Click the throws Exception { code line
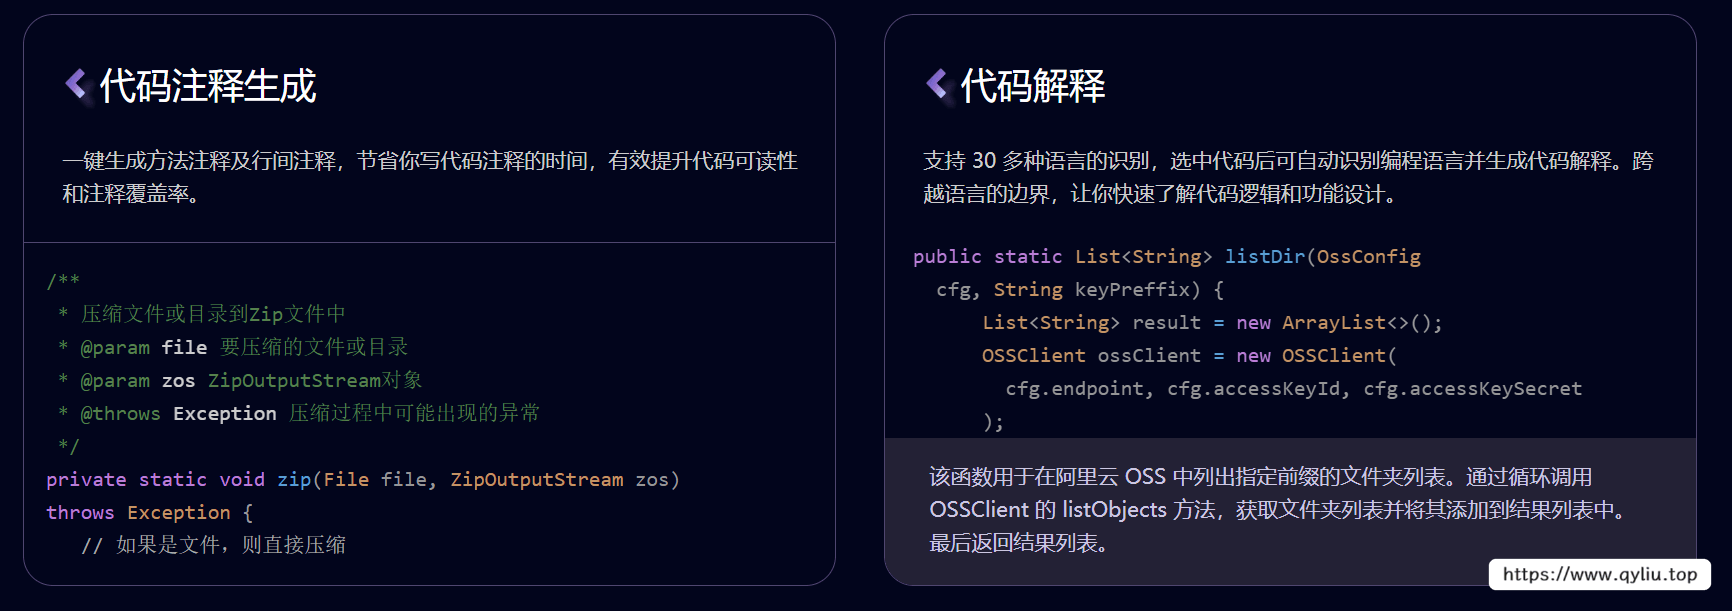This screenshot has height=611, width=1732. point(150,513)
